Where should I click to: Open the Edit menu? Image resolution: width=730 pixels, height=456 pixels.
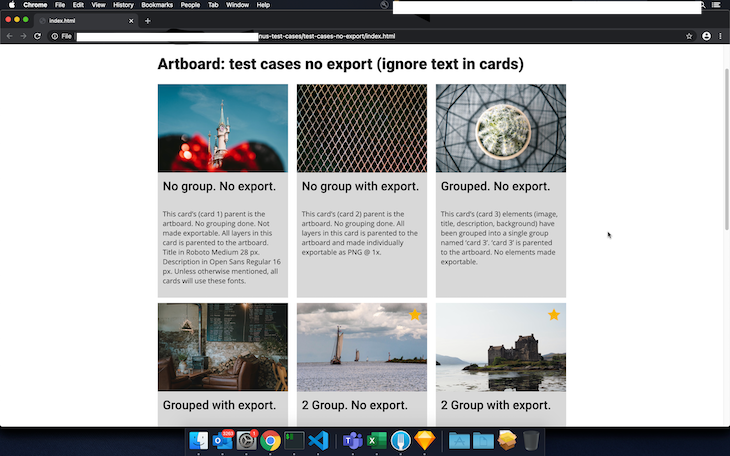(78, 5)
